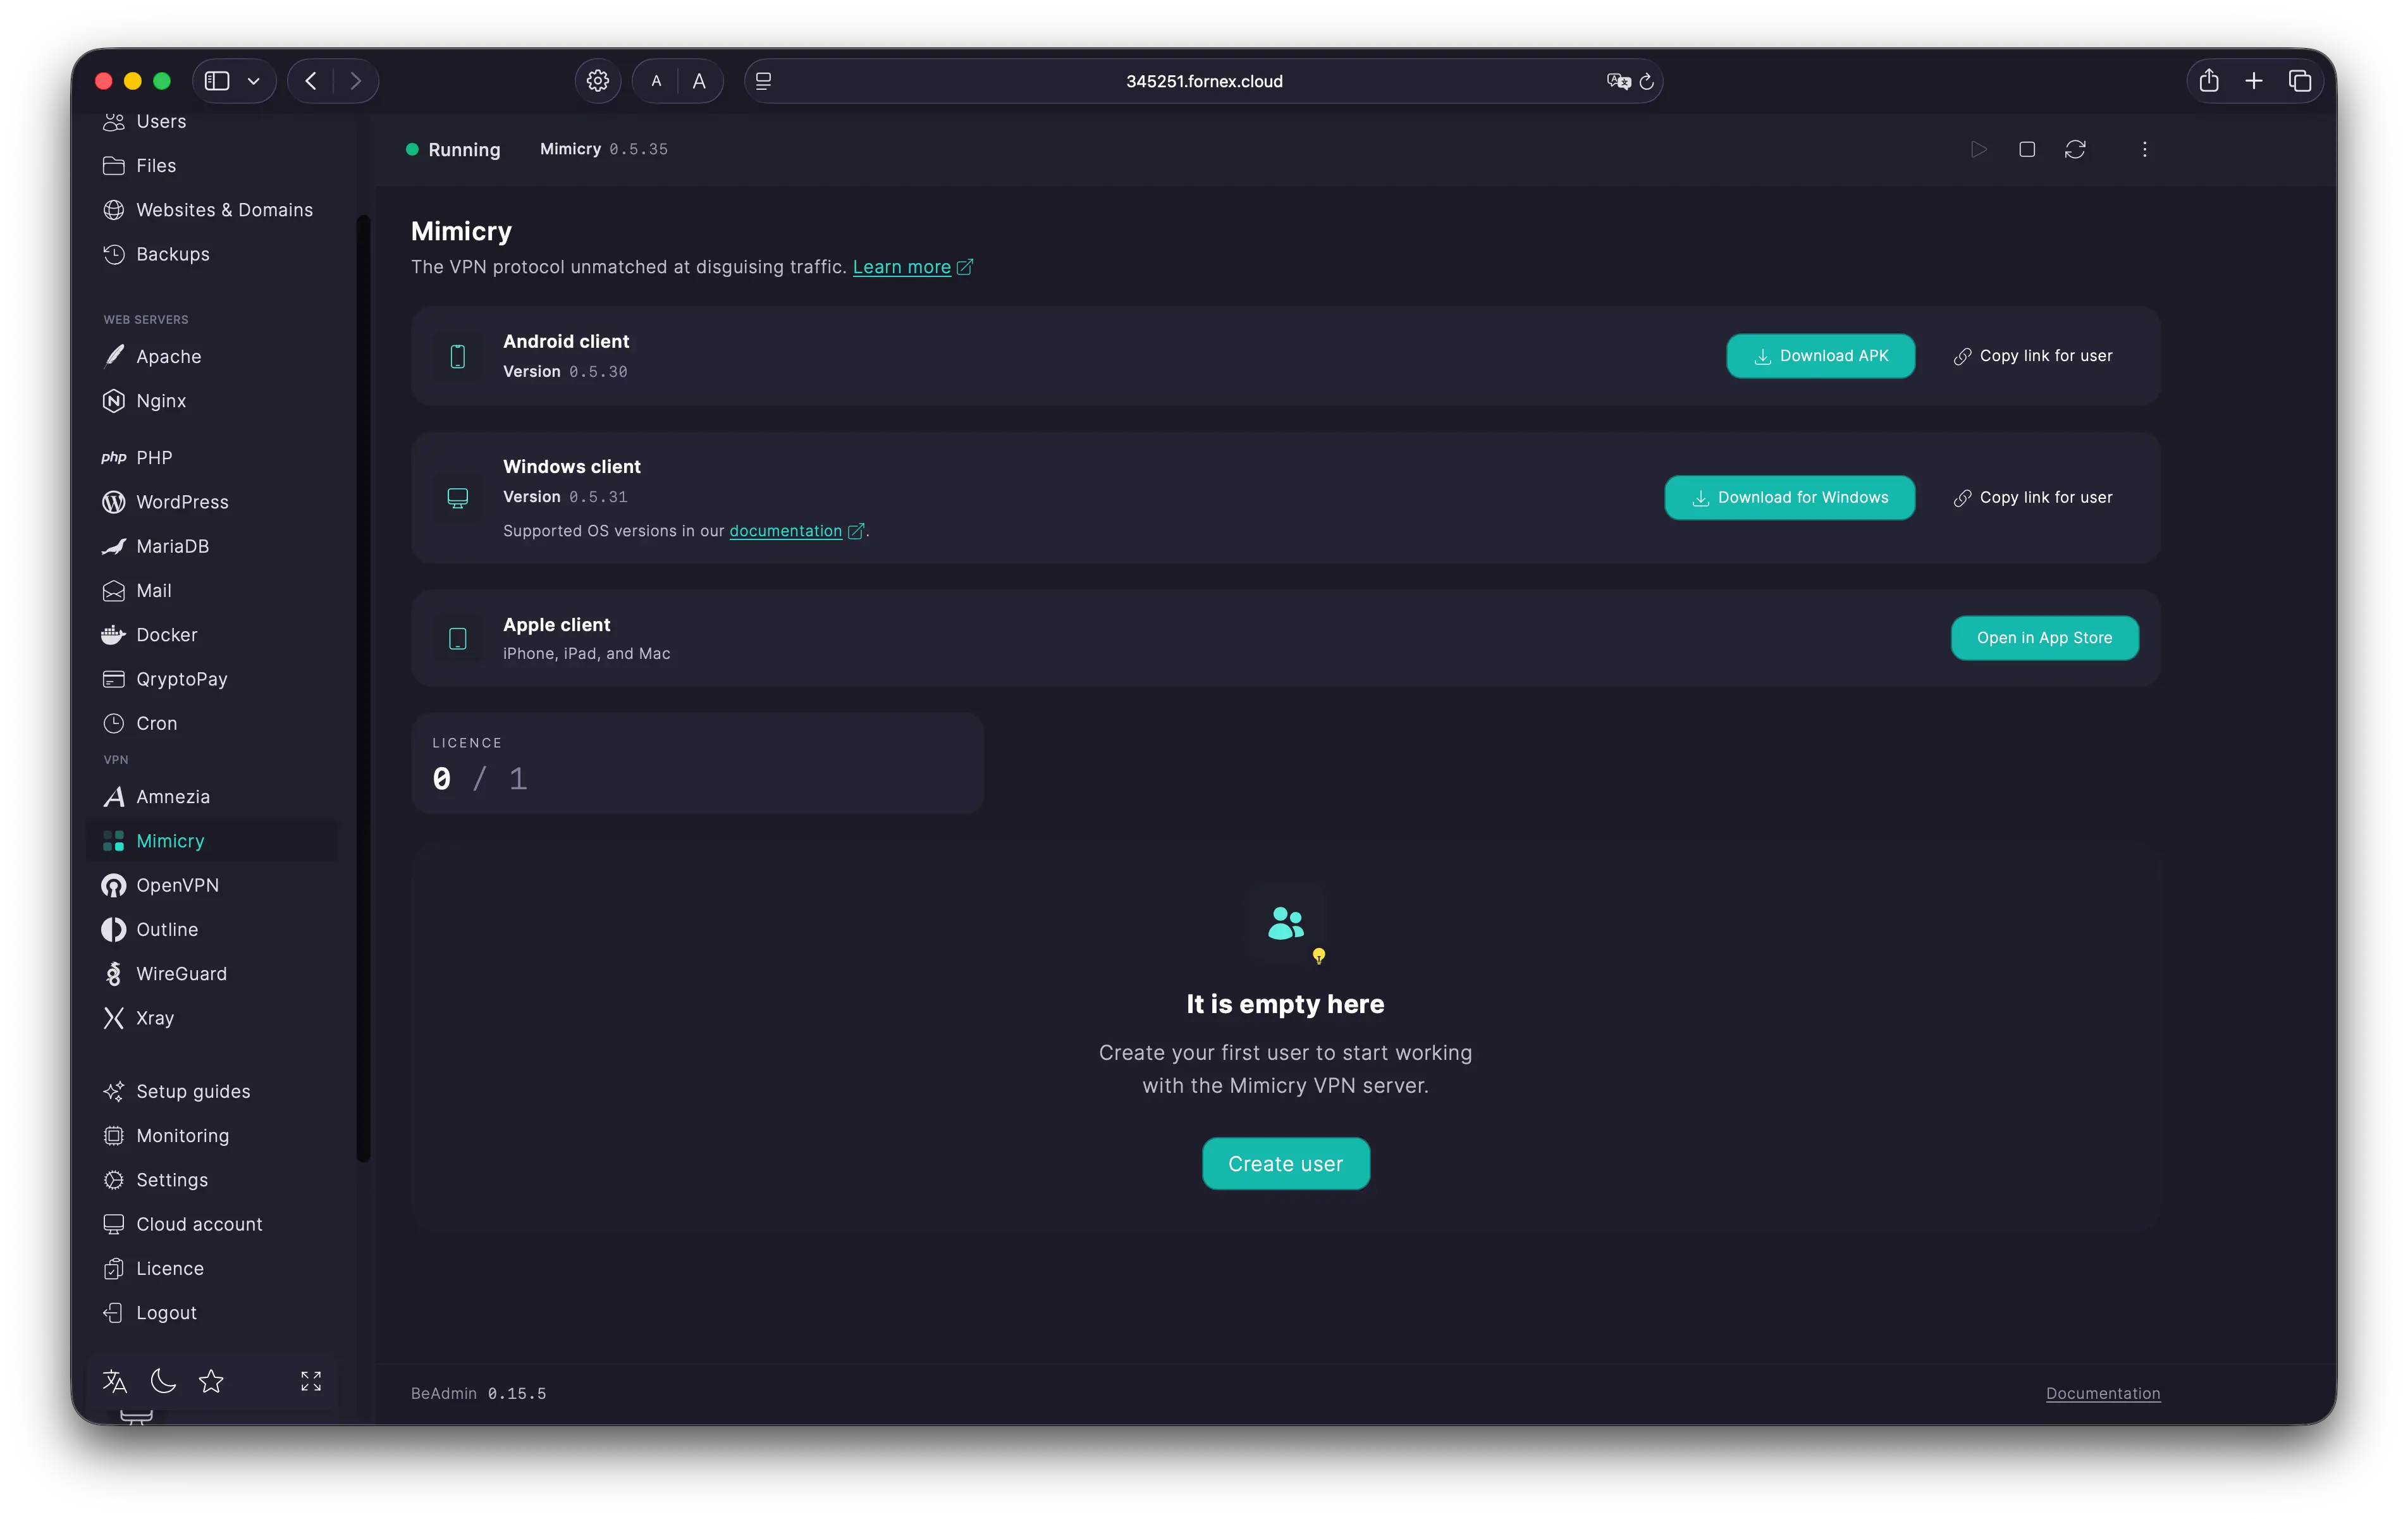Select MariaDB from the sidebar
2408x1519 pixels.
pos(212,546)
